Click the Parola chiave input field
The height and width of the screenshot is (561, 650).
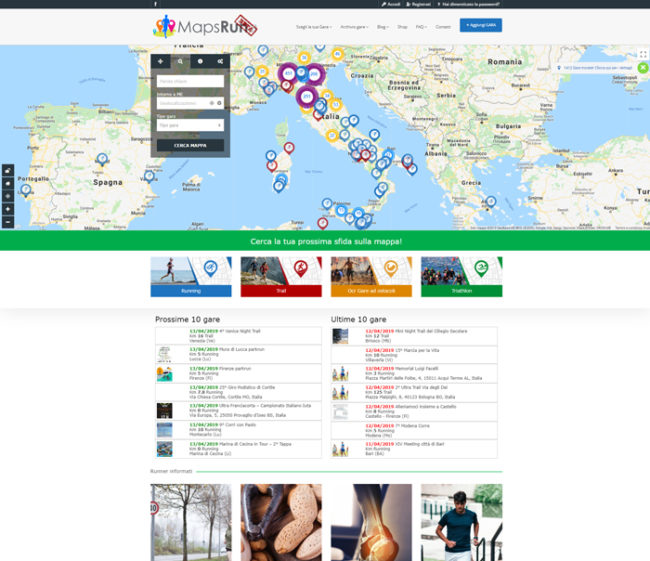click(190, 81)
